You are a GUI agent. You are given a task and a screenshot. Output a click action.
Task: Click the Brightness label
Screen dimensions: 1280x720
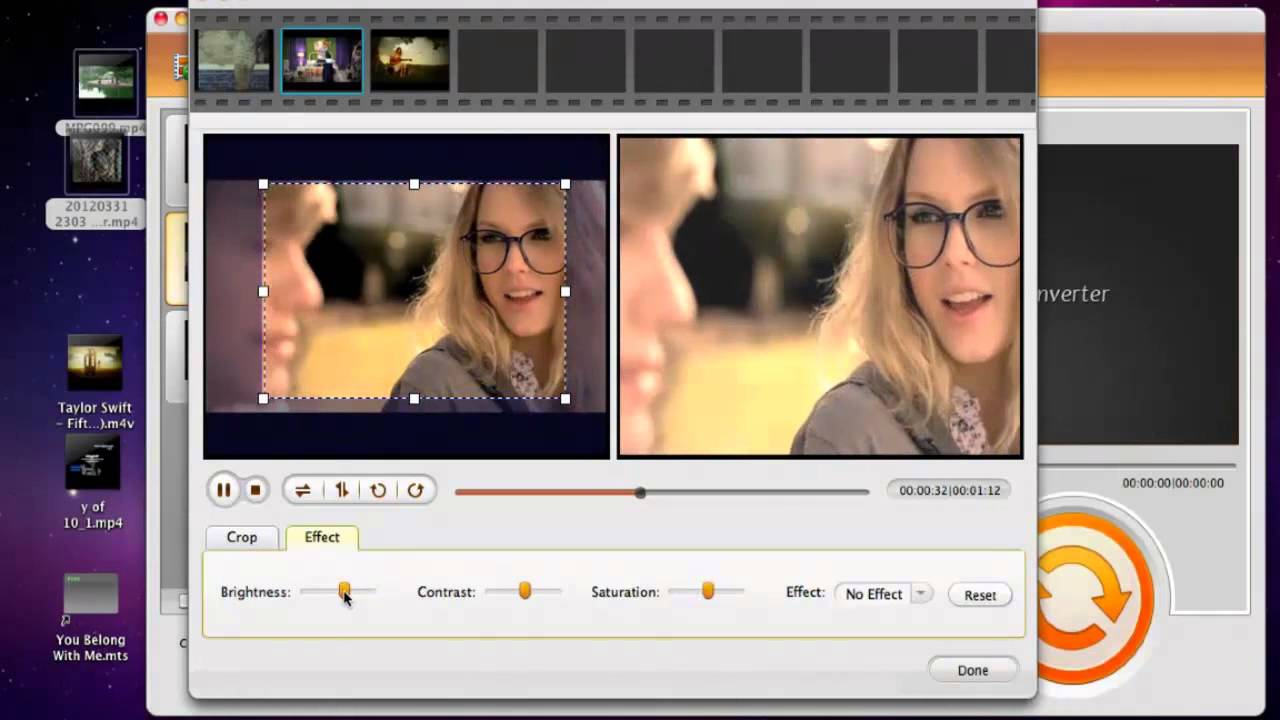coord(255,592)
